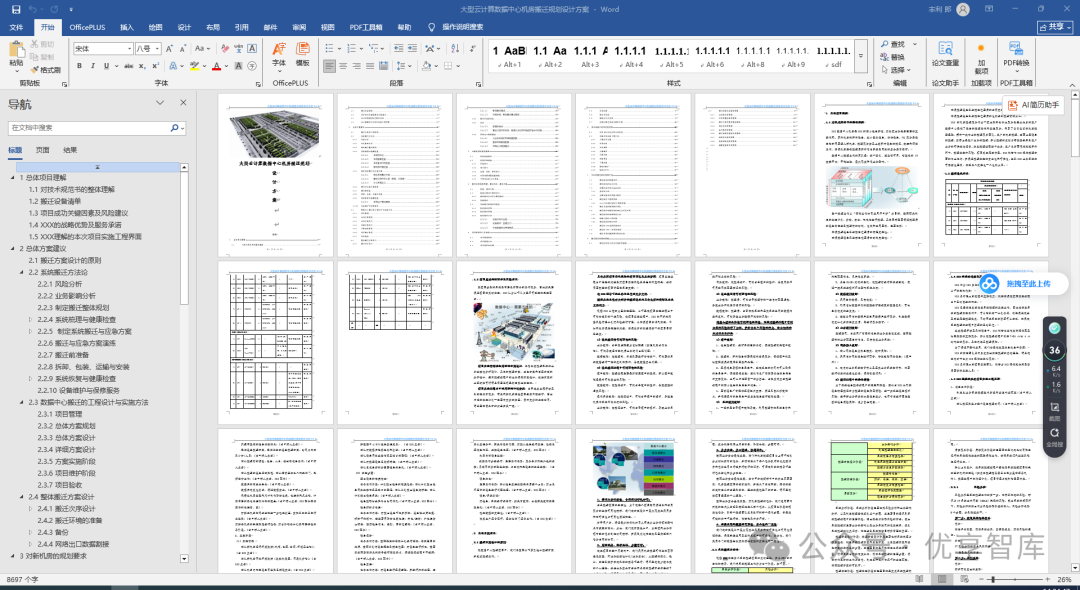Expand the '2.2.4 系统梳理与健康检查' heading
Image resolution: width=1080 pixels, height=590 pixels.
click(31, 319)
